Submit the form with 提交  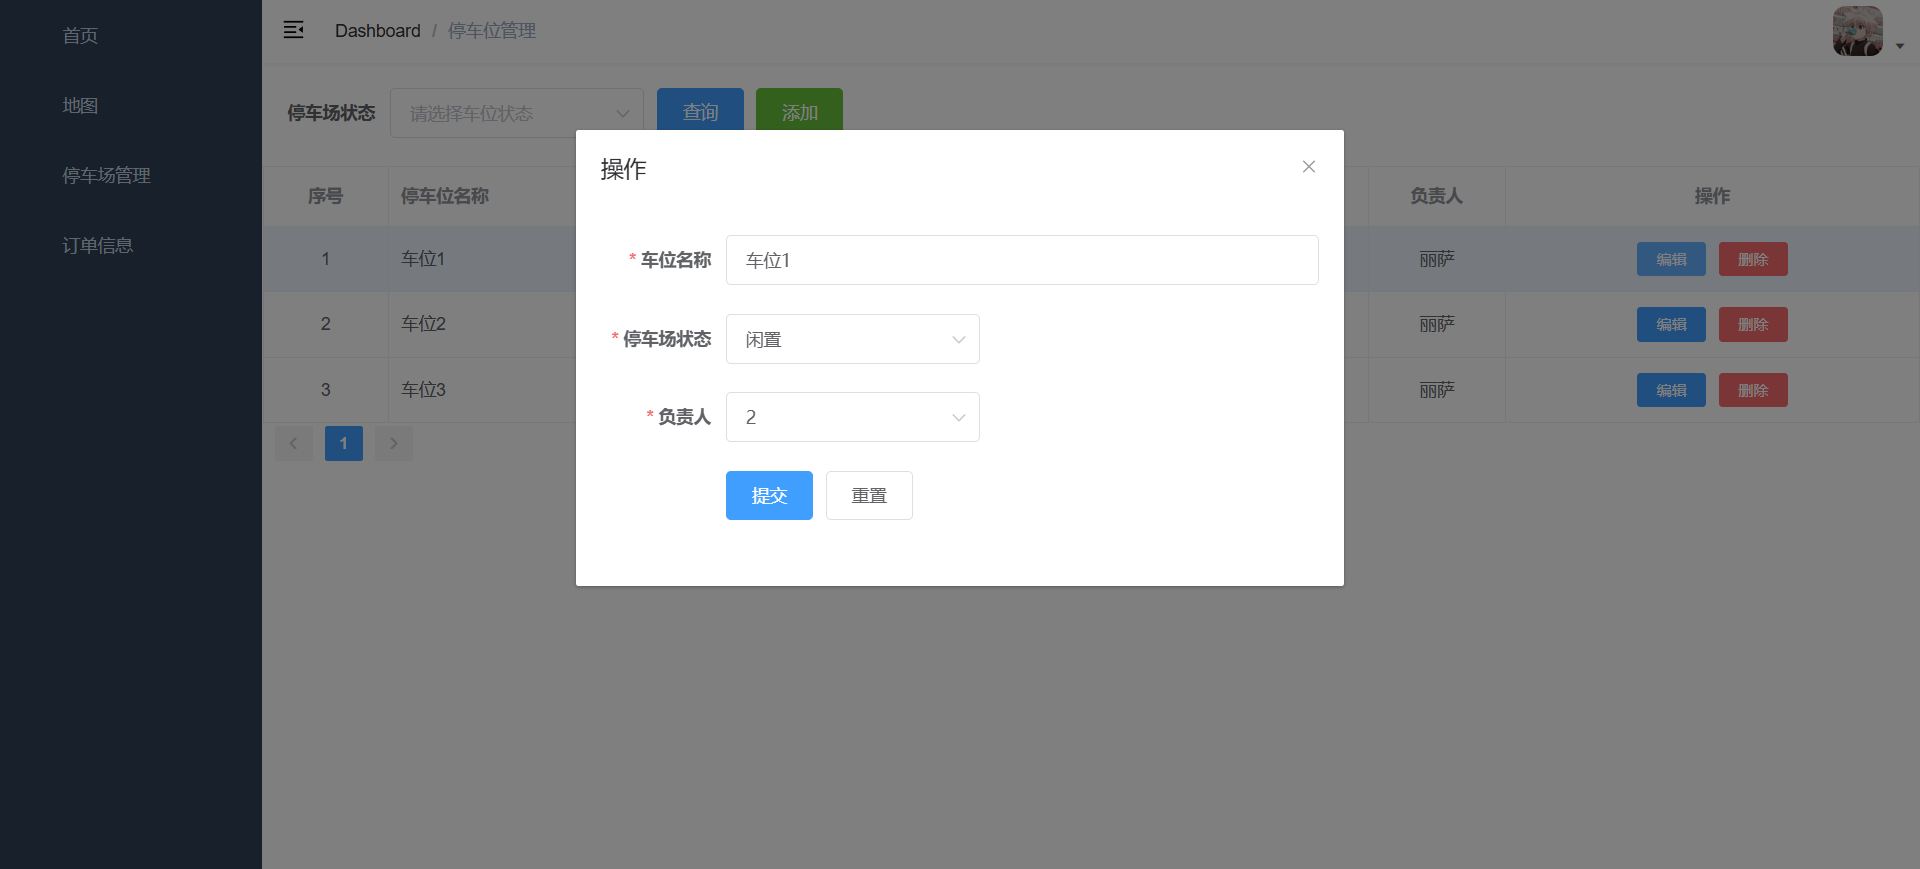pyautogui.click(x=769, y=495)
